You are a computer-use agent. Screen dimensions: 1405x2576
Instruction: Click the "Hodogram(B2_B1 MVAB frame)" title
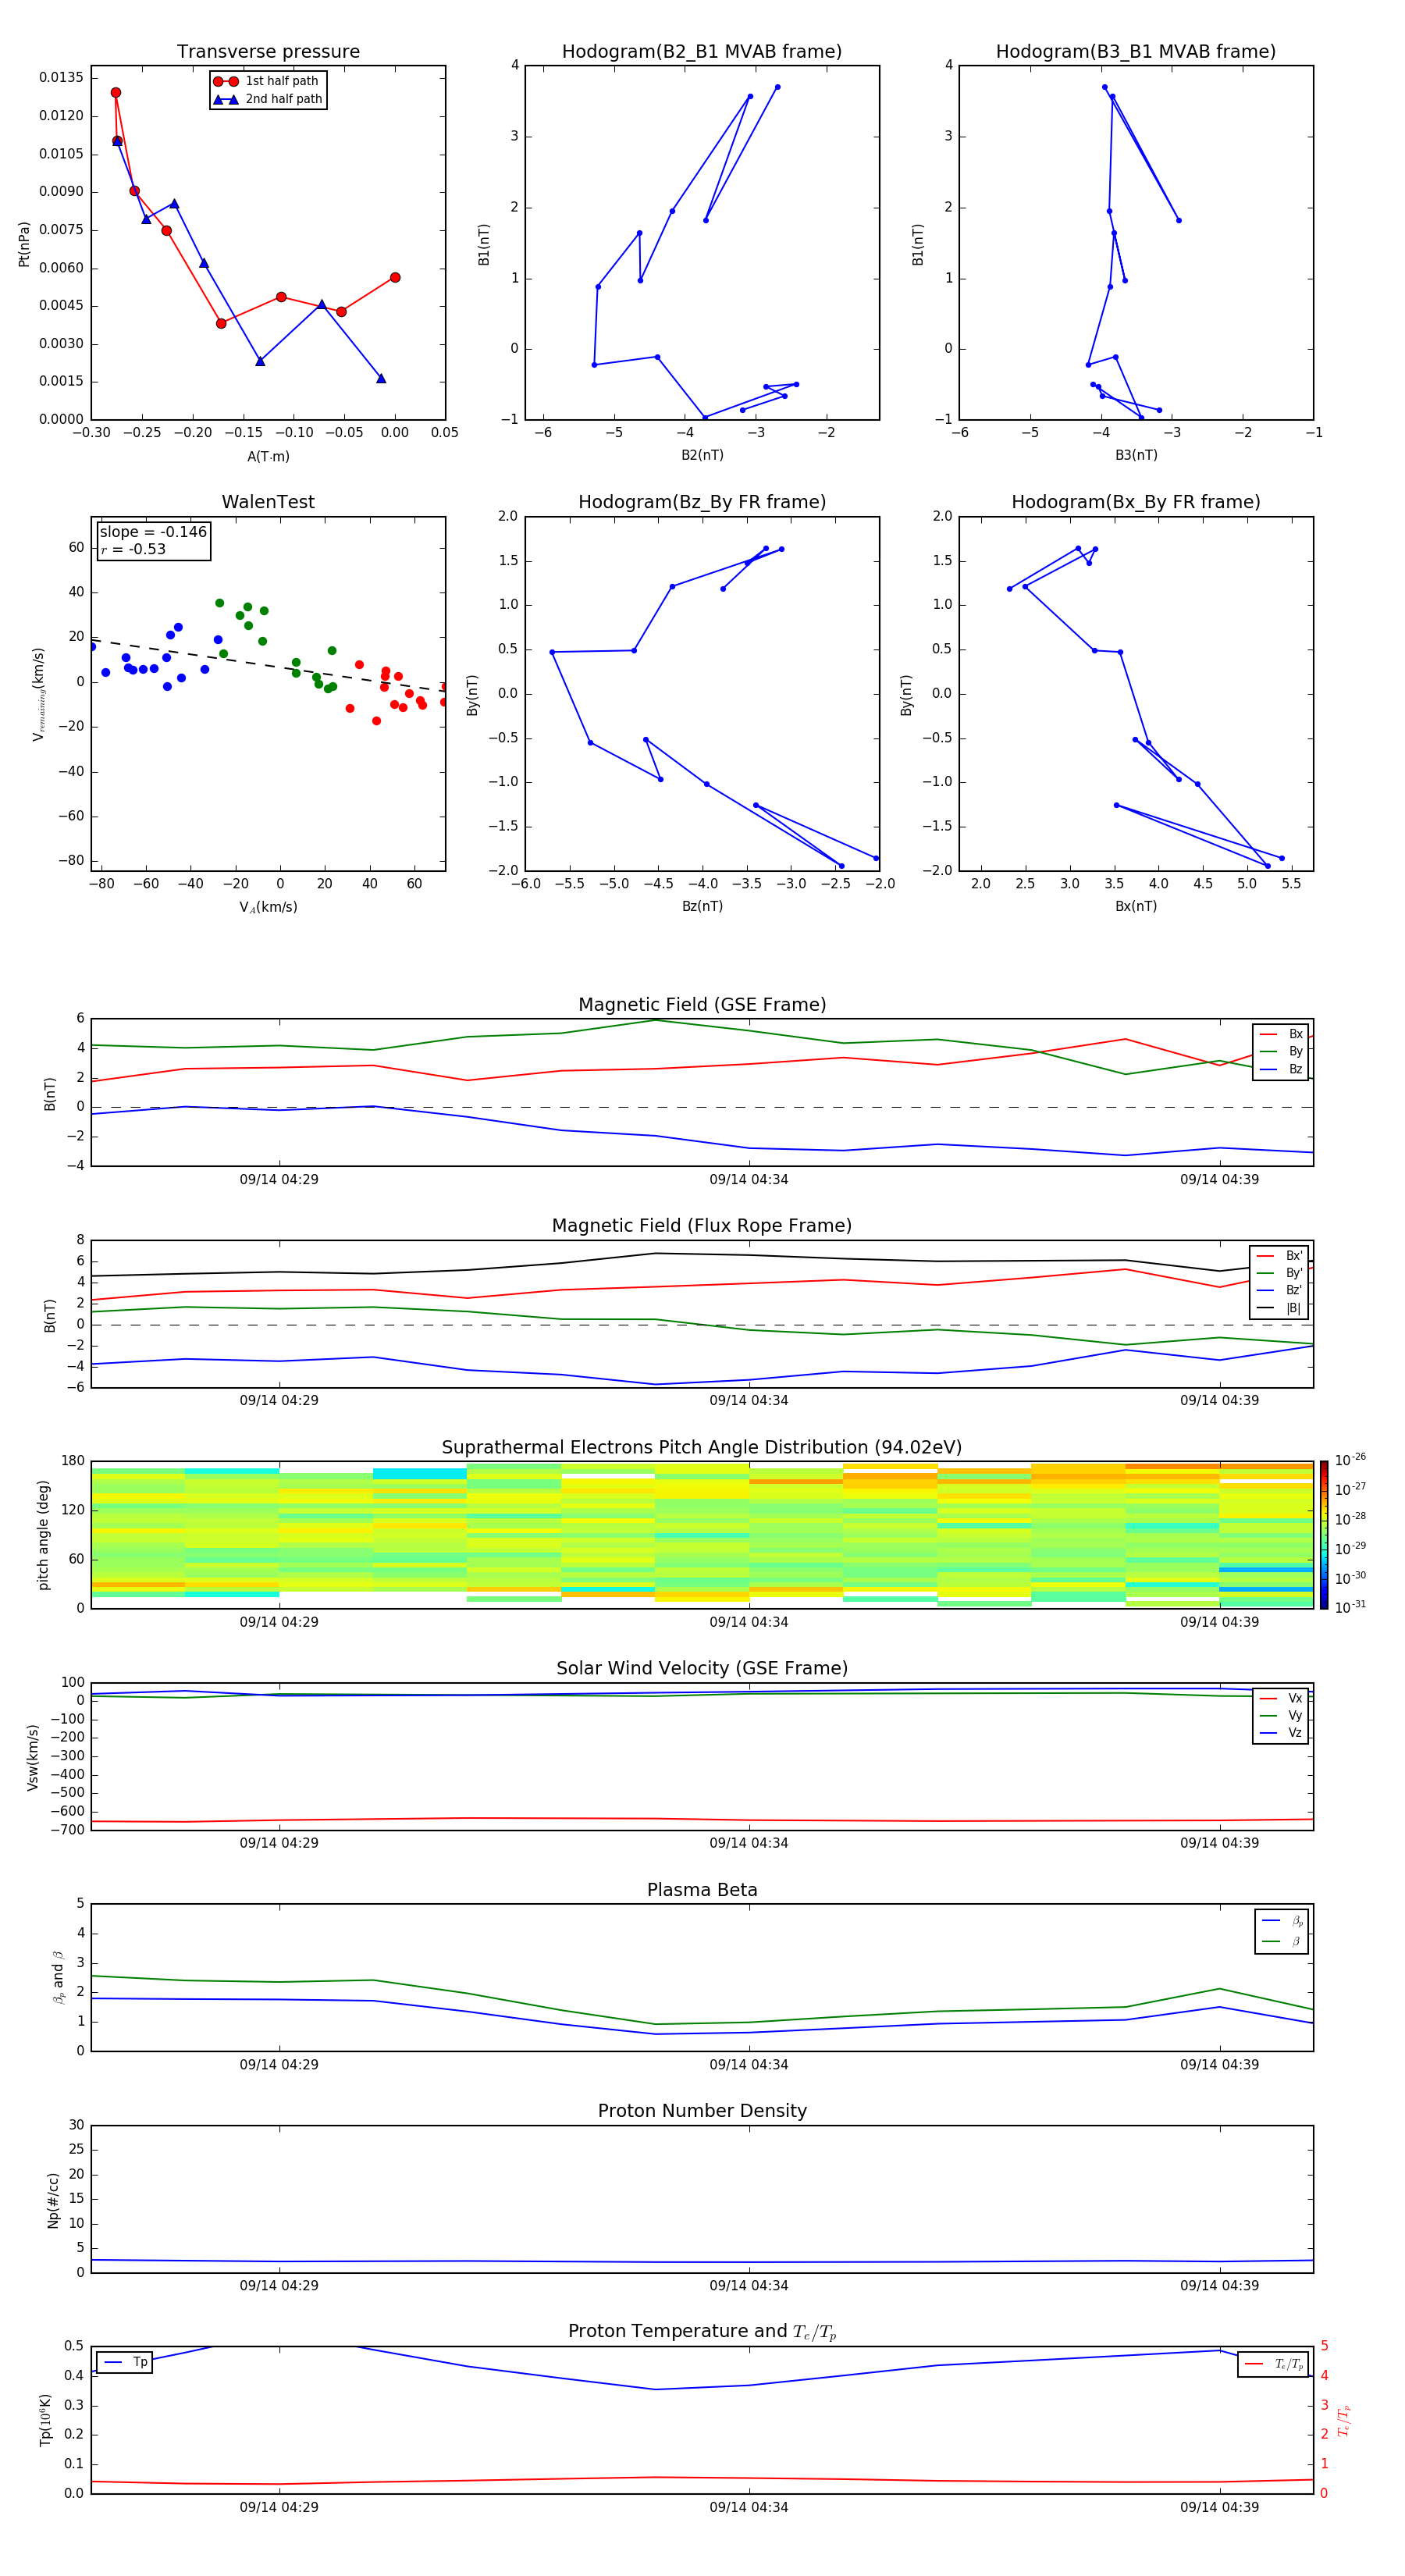702,52
